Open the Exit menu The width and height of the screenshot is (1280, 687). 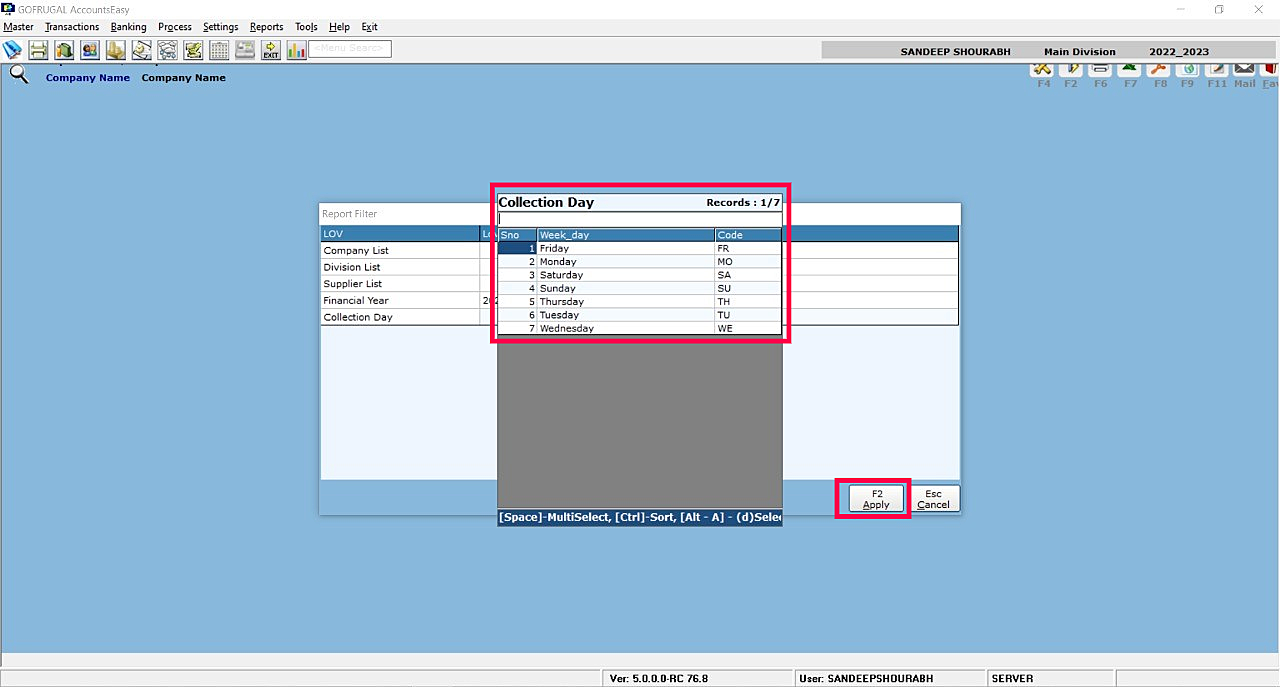tap(369, 27)
